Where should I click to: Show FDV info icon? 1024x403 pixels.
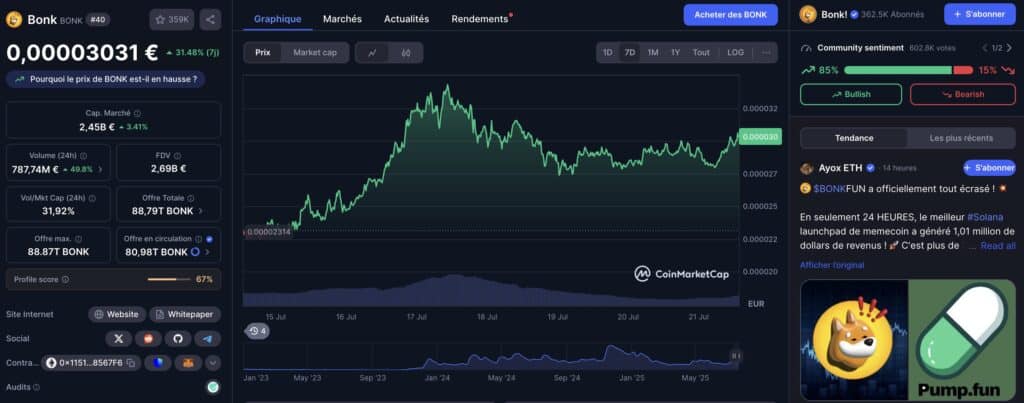tap(178, 155)
